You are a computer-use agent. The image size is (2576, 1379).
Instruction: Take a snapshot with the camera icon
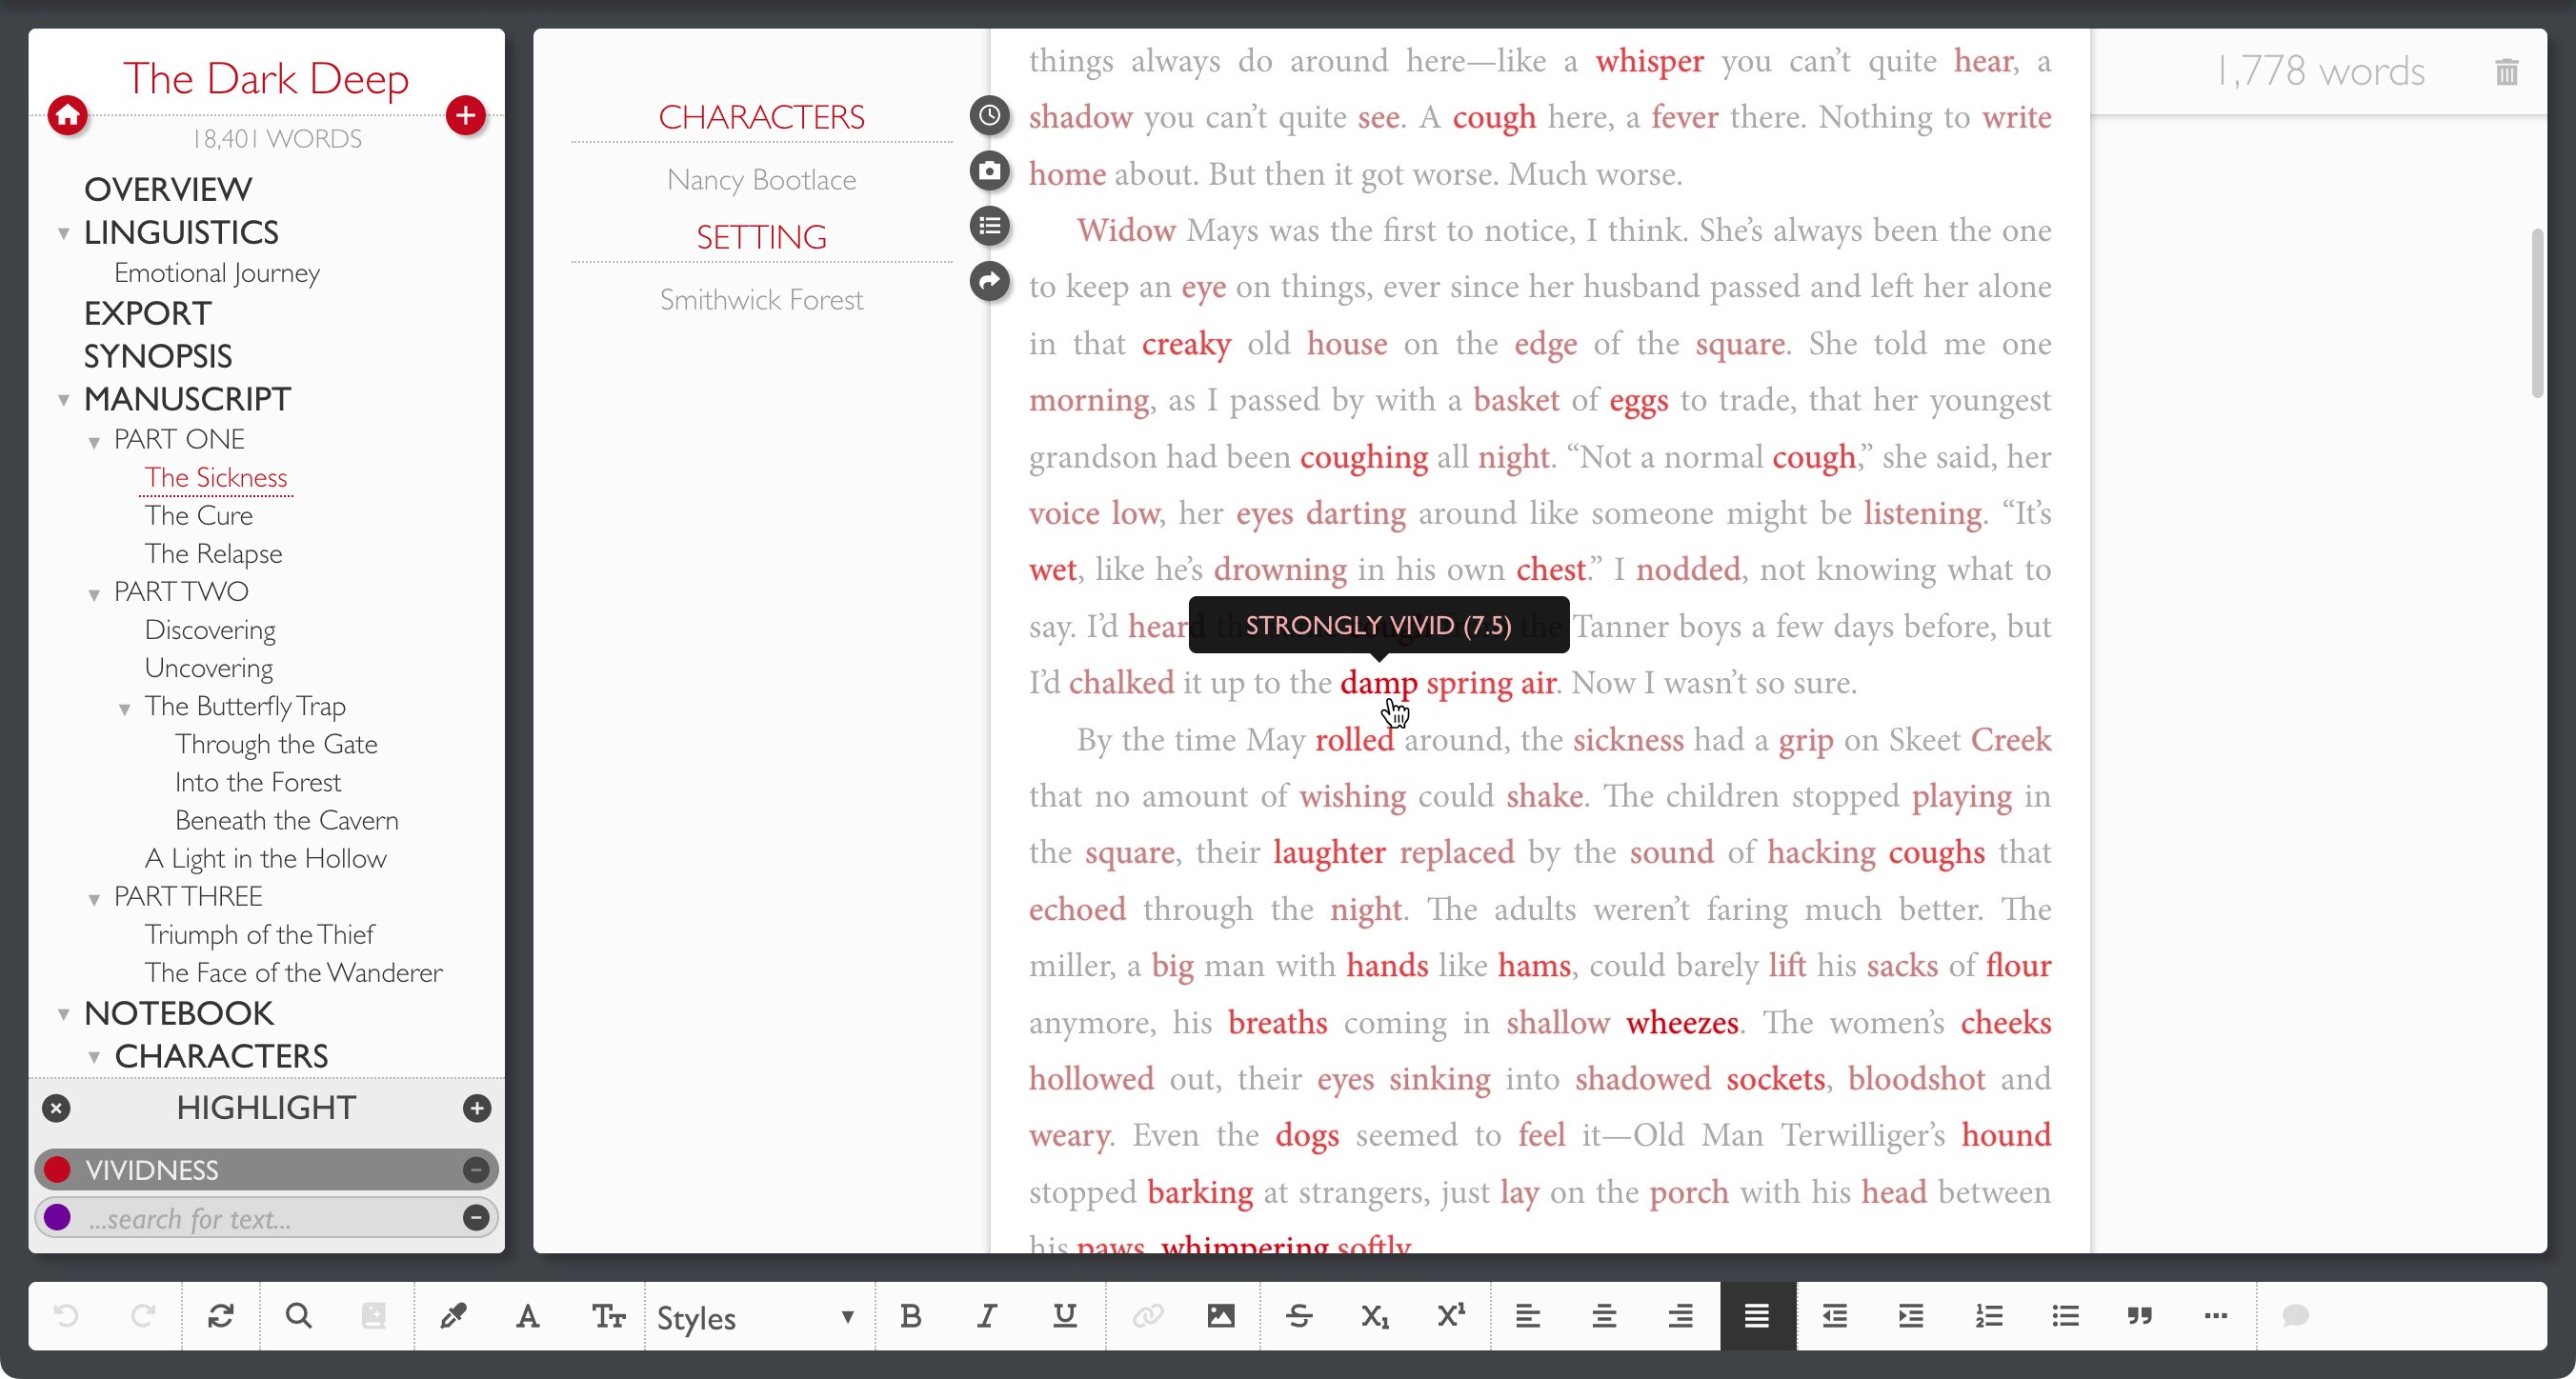[x=988, y=171]
